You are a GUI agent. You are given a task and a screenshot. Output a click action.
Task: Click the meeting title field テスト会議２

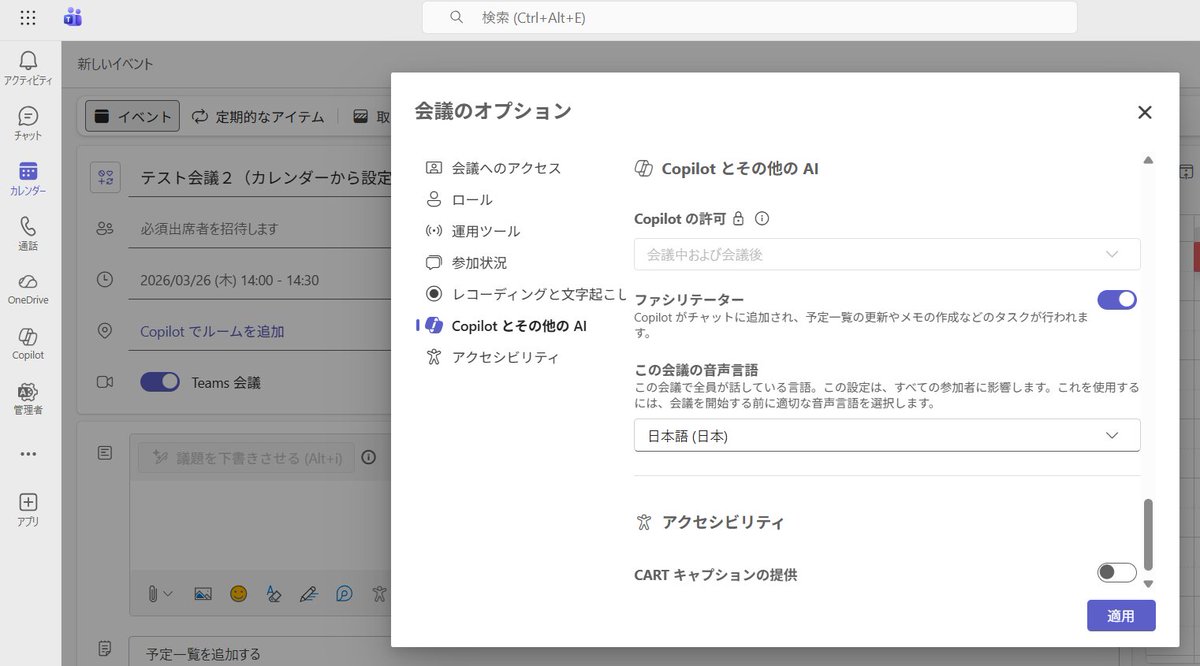(260, 177)
